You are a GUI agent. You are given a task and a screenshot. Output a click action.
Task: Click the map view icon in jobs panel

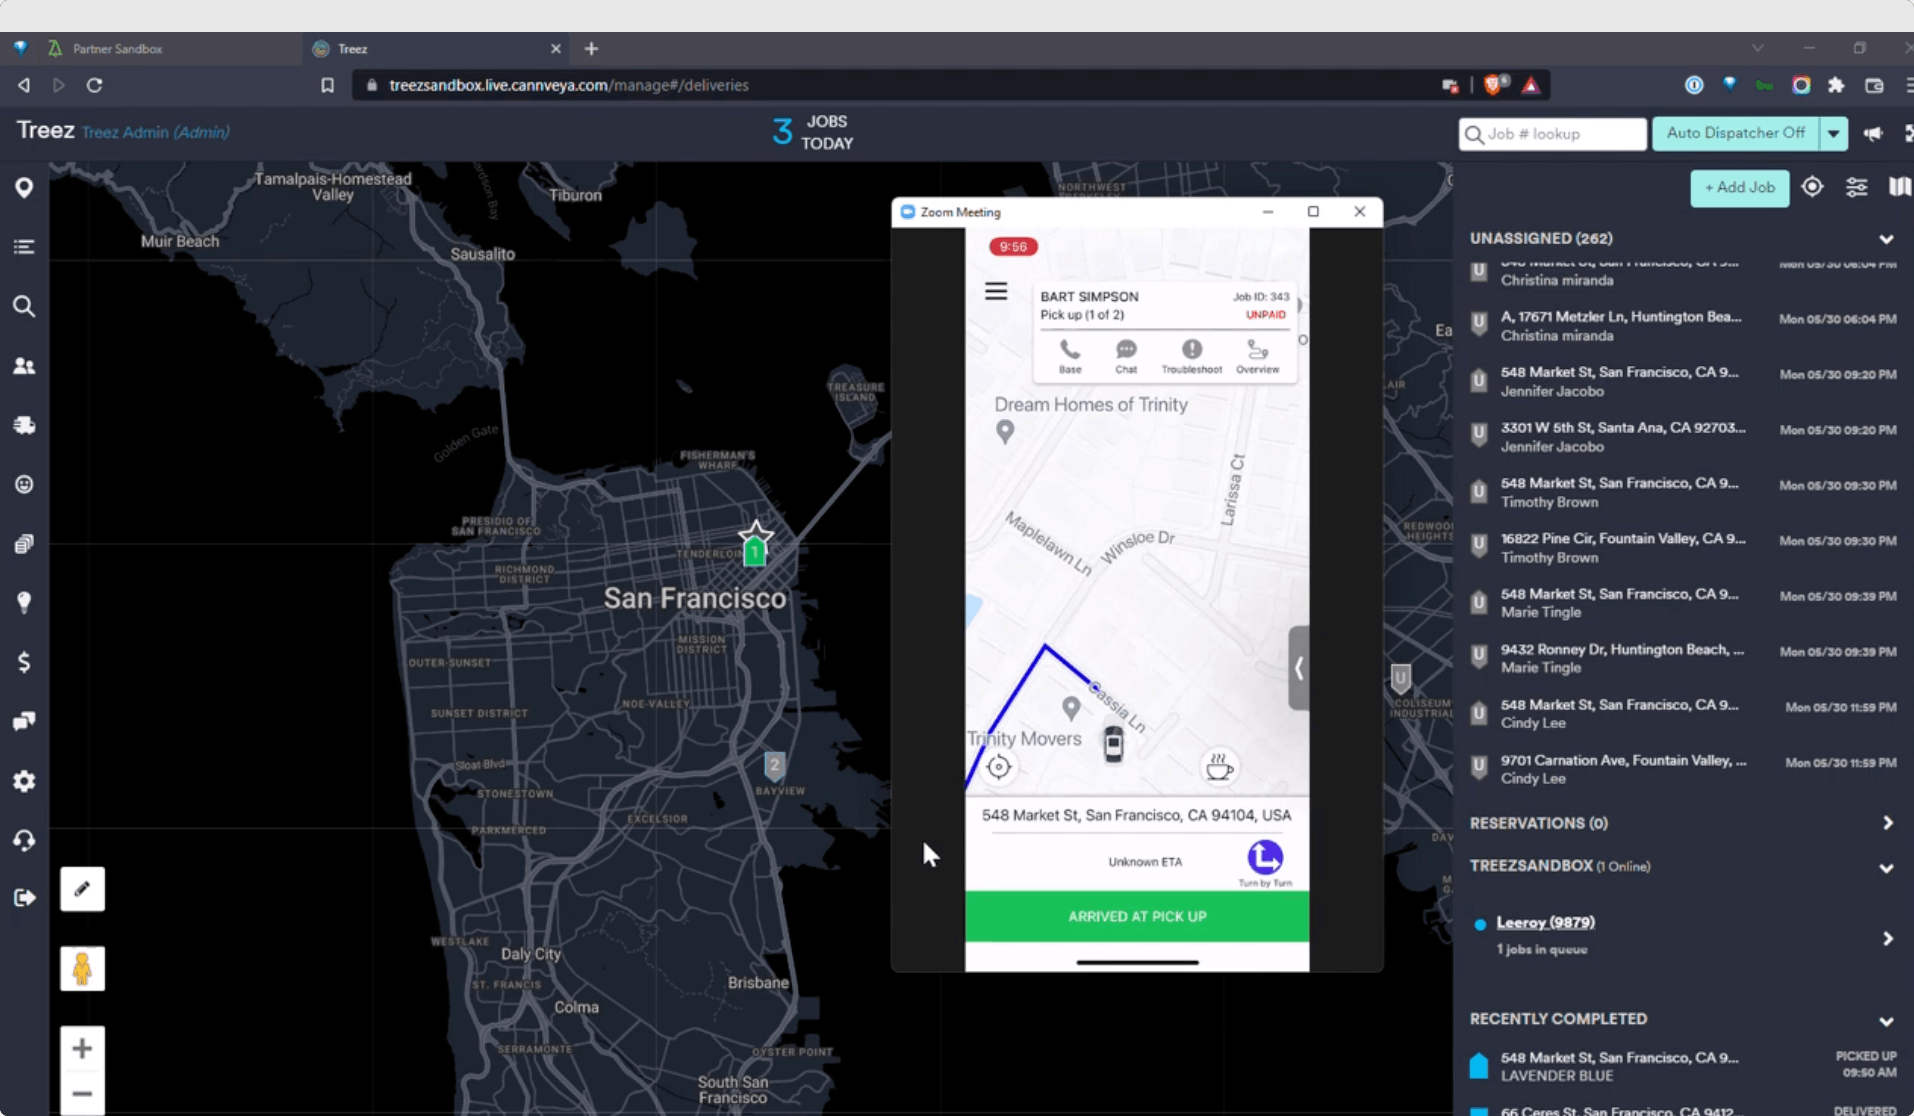pyautogui.click(x=1899, y=187)
